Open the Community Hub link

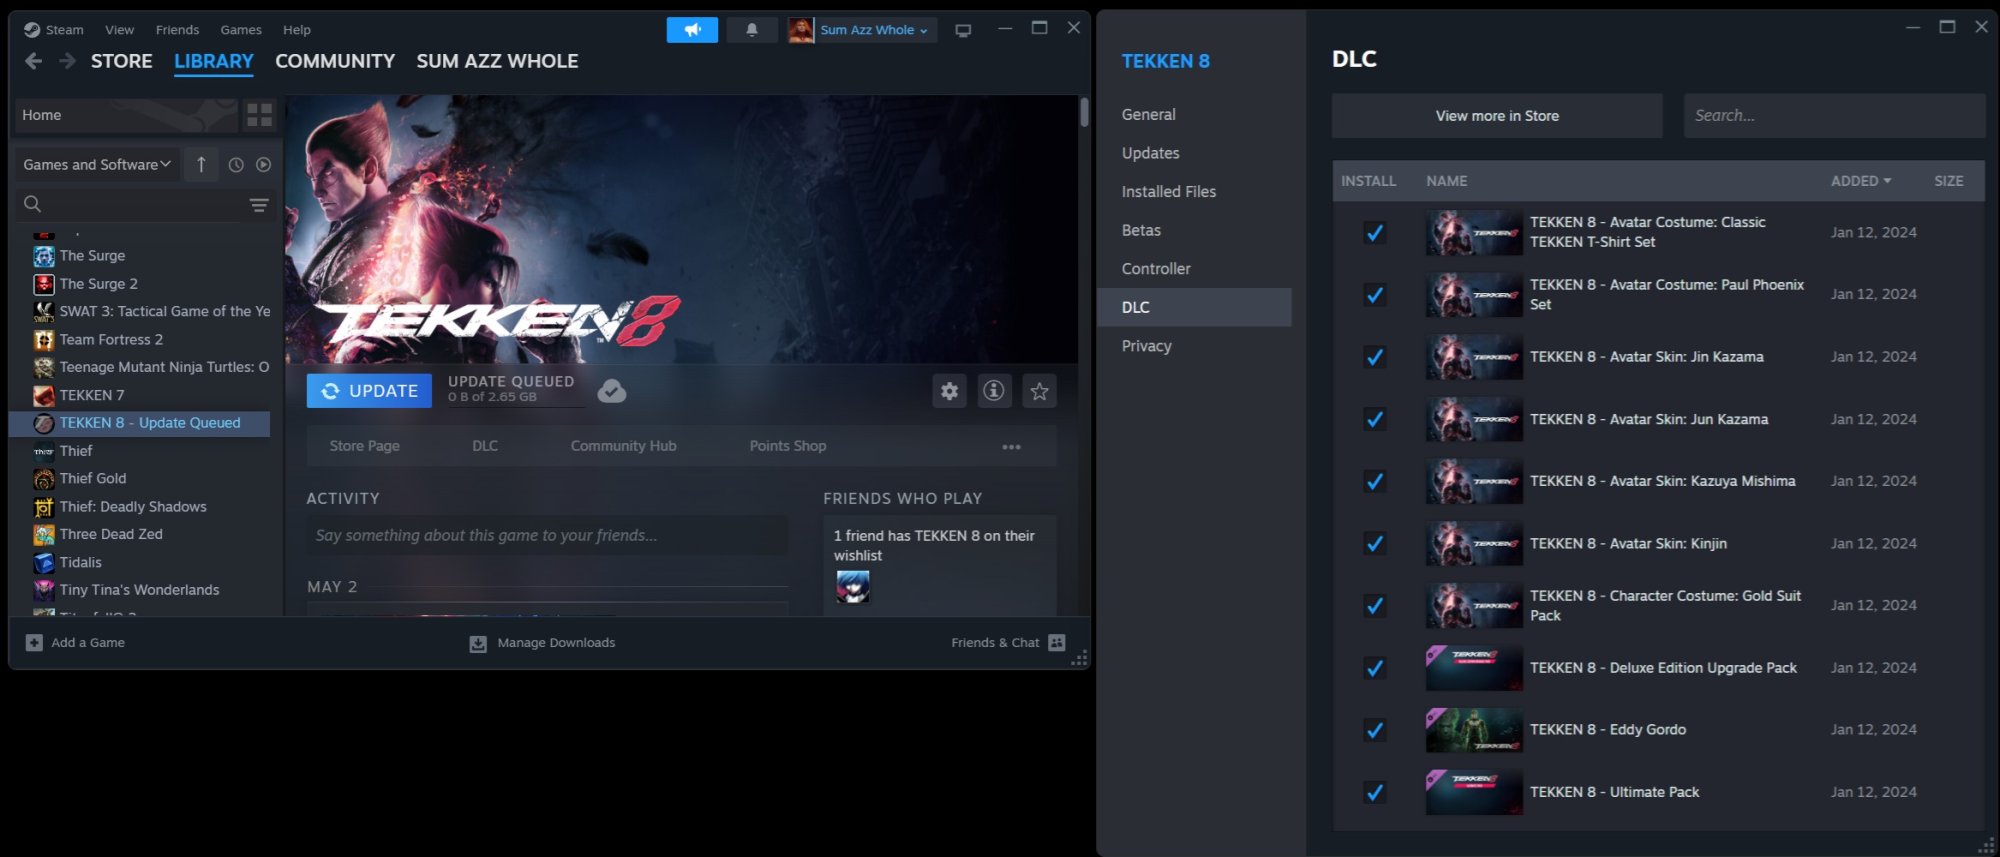[623, 446]
